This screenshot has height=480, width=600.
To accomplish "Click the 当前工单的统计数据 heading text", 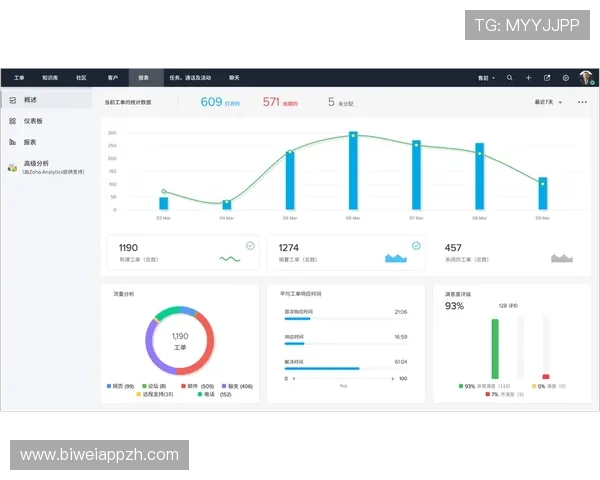I will click(128, 102).
